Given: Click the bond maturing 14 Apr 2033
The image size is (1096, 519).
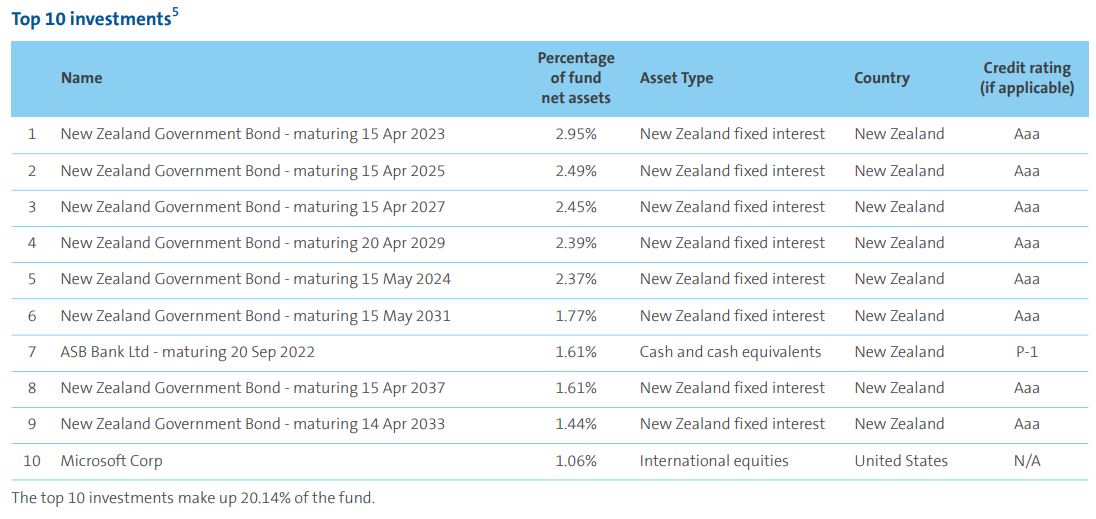Looking at the screenshot, I should click(x=252, y=425).
